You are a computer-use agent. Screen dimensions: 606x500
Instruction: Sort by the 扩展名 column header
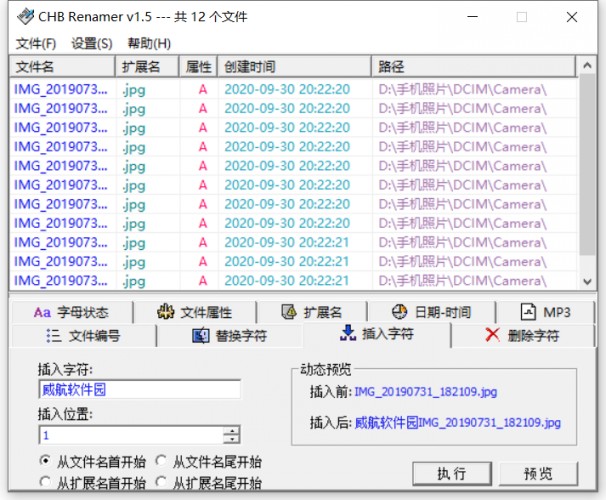tap(147, 66)
